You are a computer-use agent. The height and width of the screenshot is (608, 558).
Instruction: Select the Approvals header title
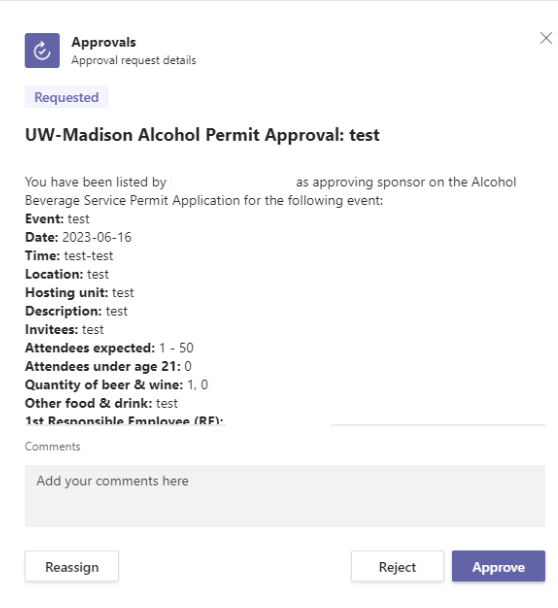pyautogui.click(x=104, y=42)
